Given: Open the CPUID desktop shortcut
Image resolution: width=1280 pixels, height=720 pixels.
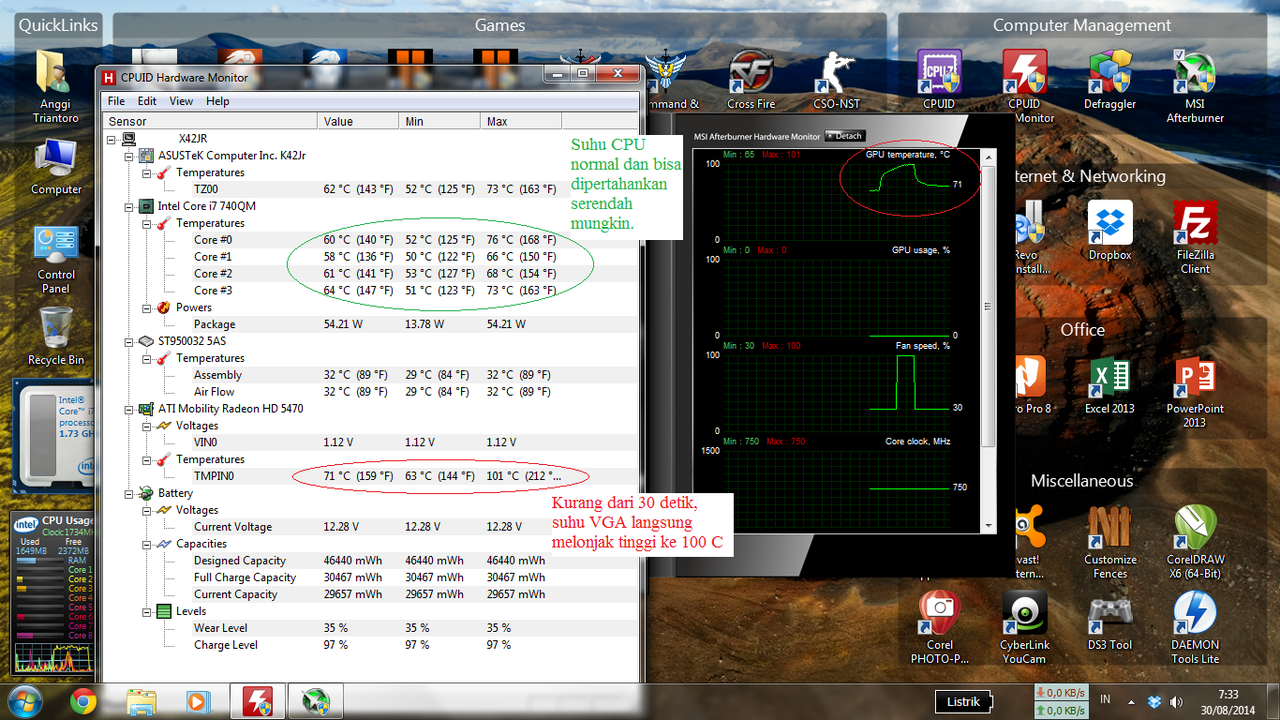Looking at the screenshot, I should coord(938,80).
